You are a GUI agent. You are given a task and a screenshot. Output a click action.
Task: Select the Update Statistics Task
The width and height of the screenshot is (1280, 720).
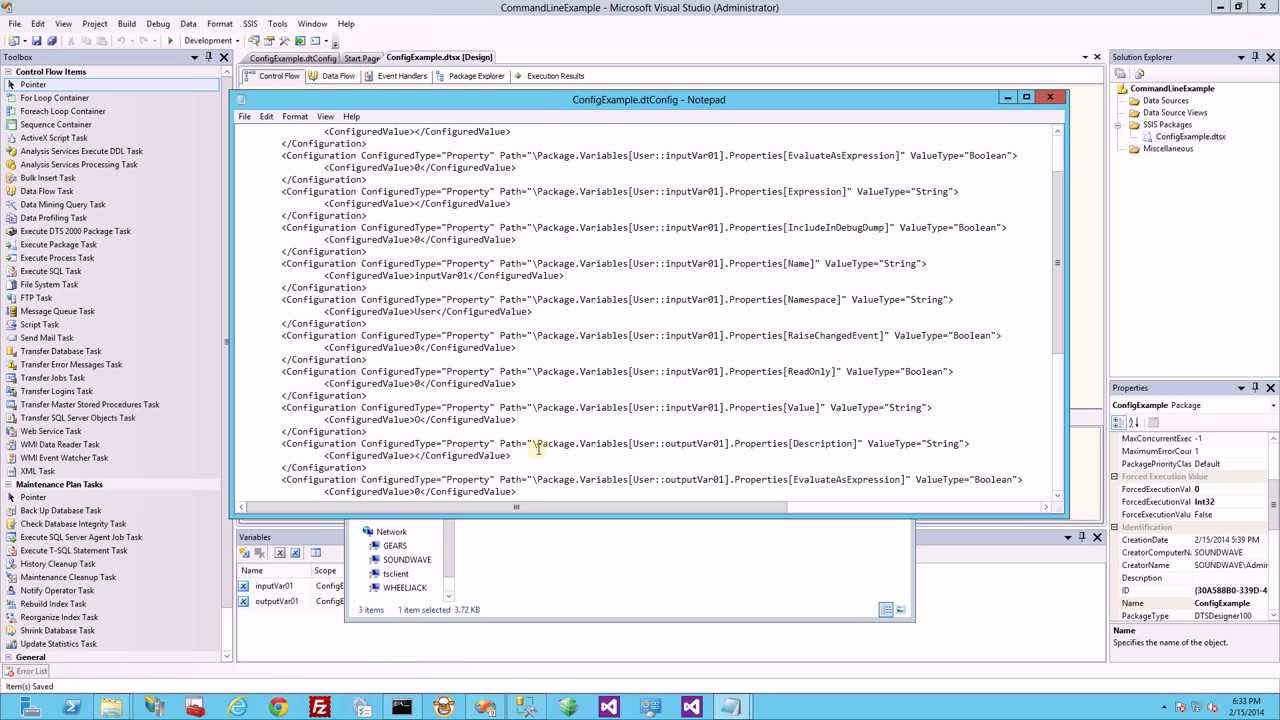point(110,644)
